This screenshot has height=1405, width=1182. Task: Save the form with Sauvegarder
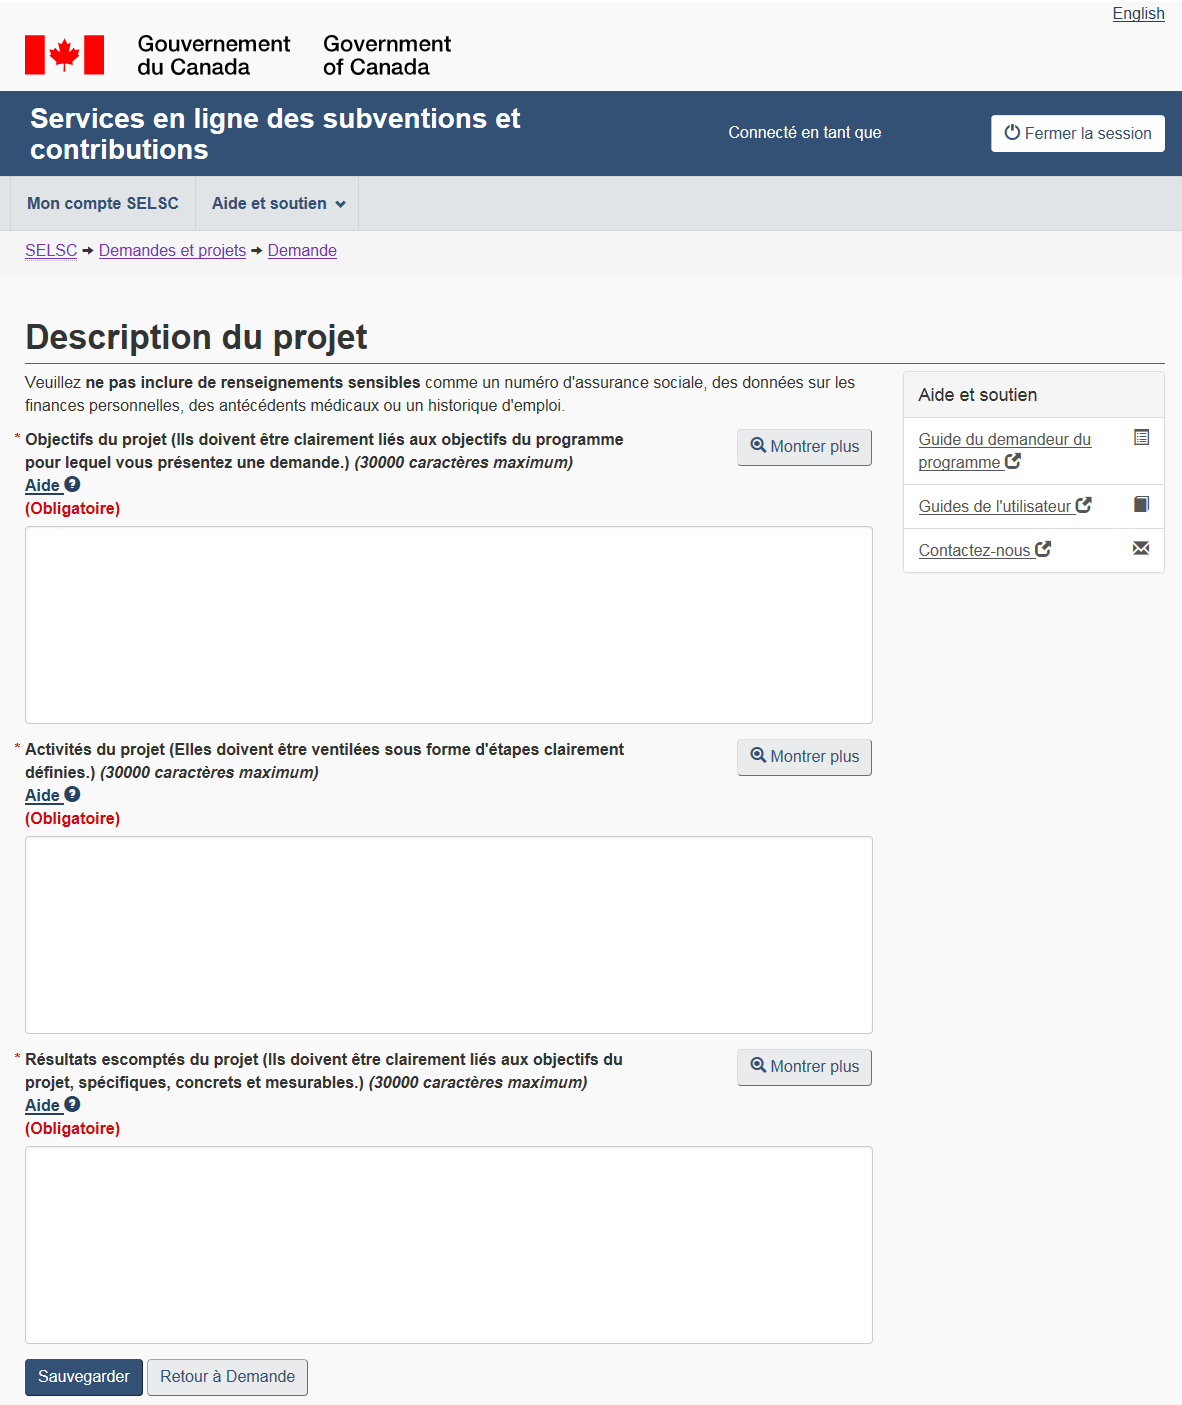(x=84, y=1377)
